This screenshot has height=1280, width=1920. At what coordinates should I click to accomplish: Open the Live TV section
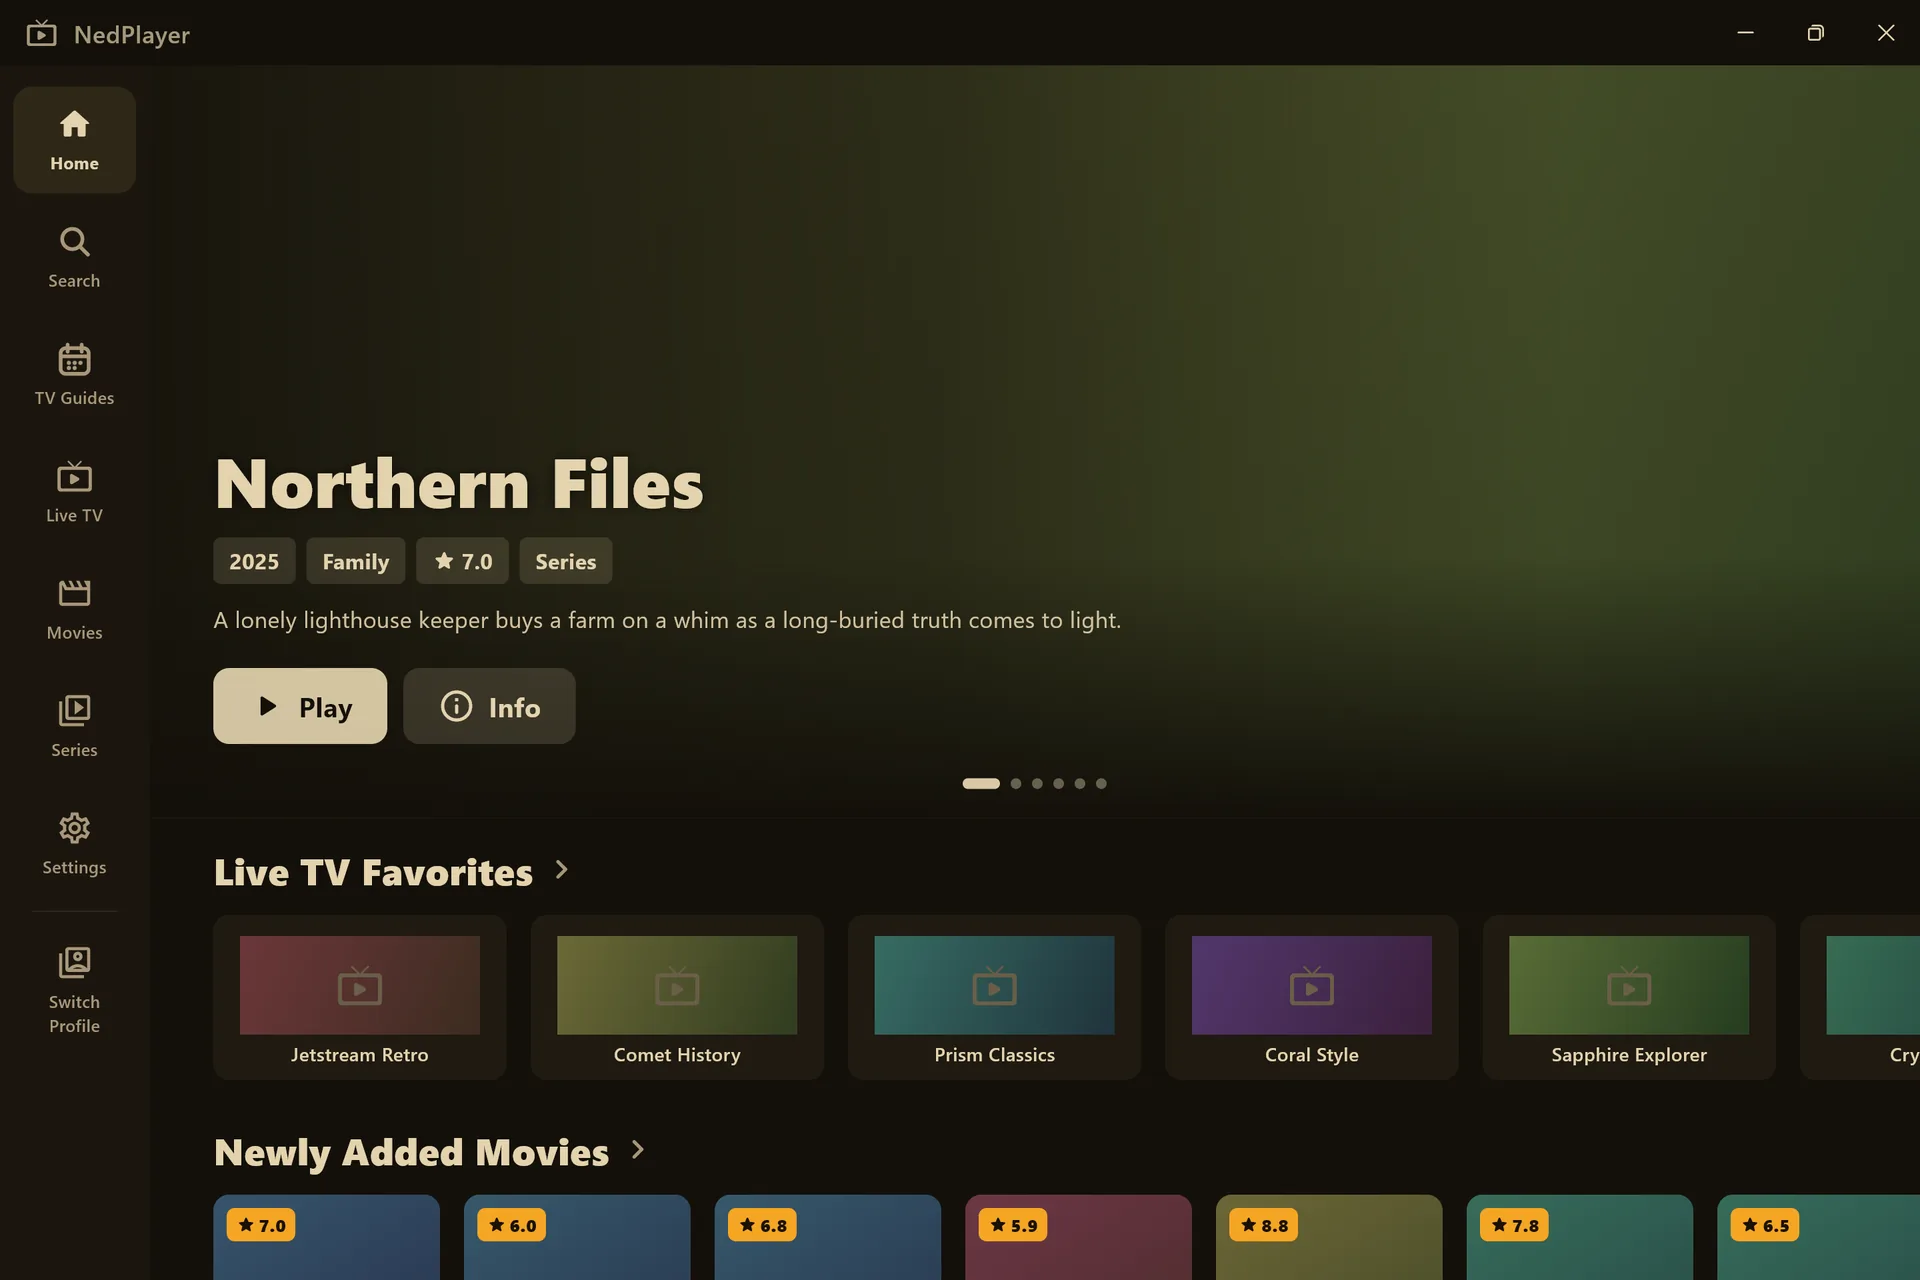(74, 492)
